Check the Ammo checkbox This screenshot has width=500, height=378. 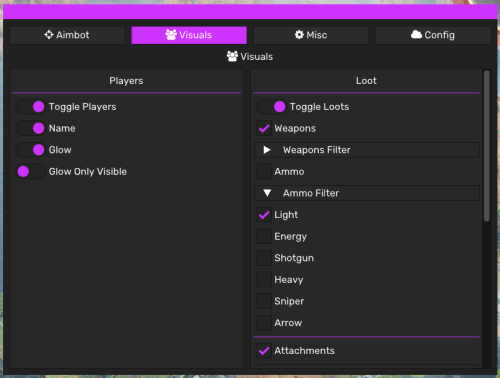[x=264, y=172]
